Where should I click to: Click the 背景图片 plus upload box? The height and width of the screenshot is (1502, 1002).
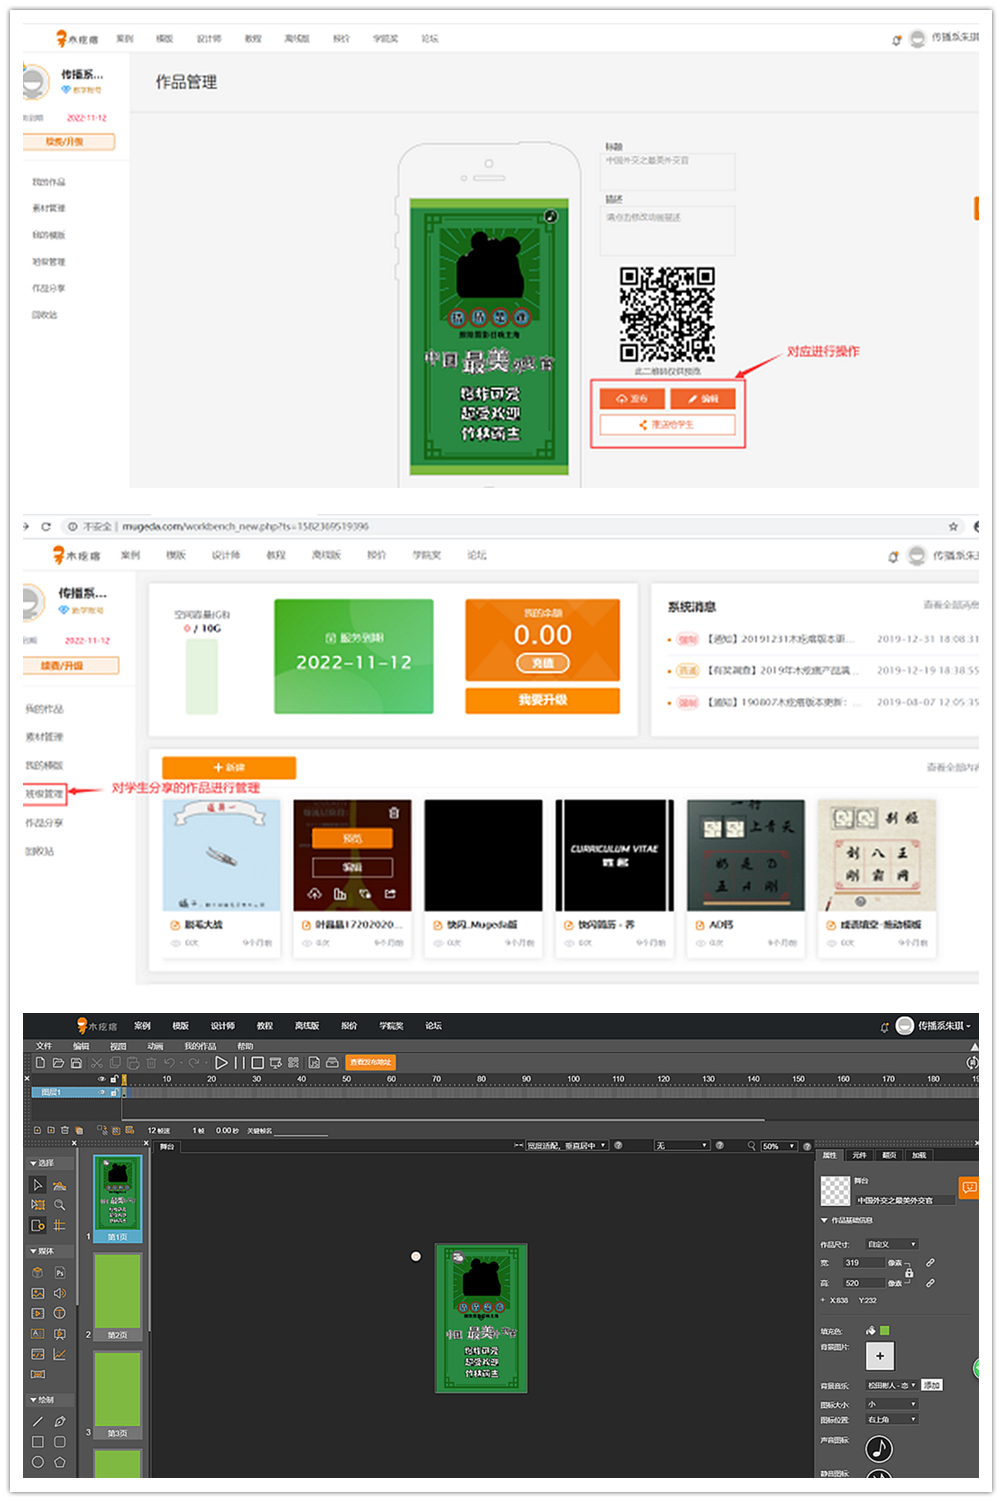tap(880, 1356)
